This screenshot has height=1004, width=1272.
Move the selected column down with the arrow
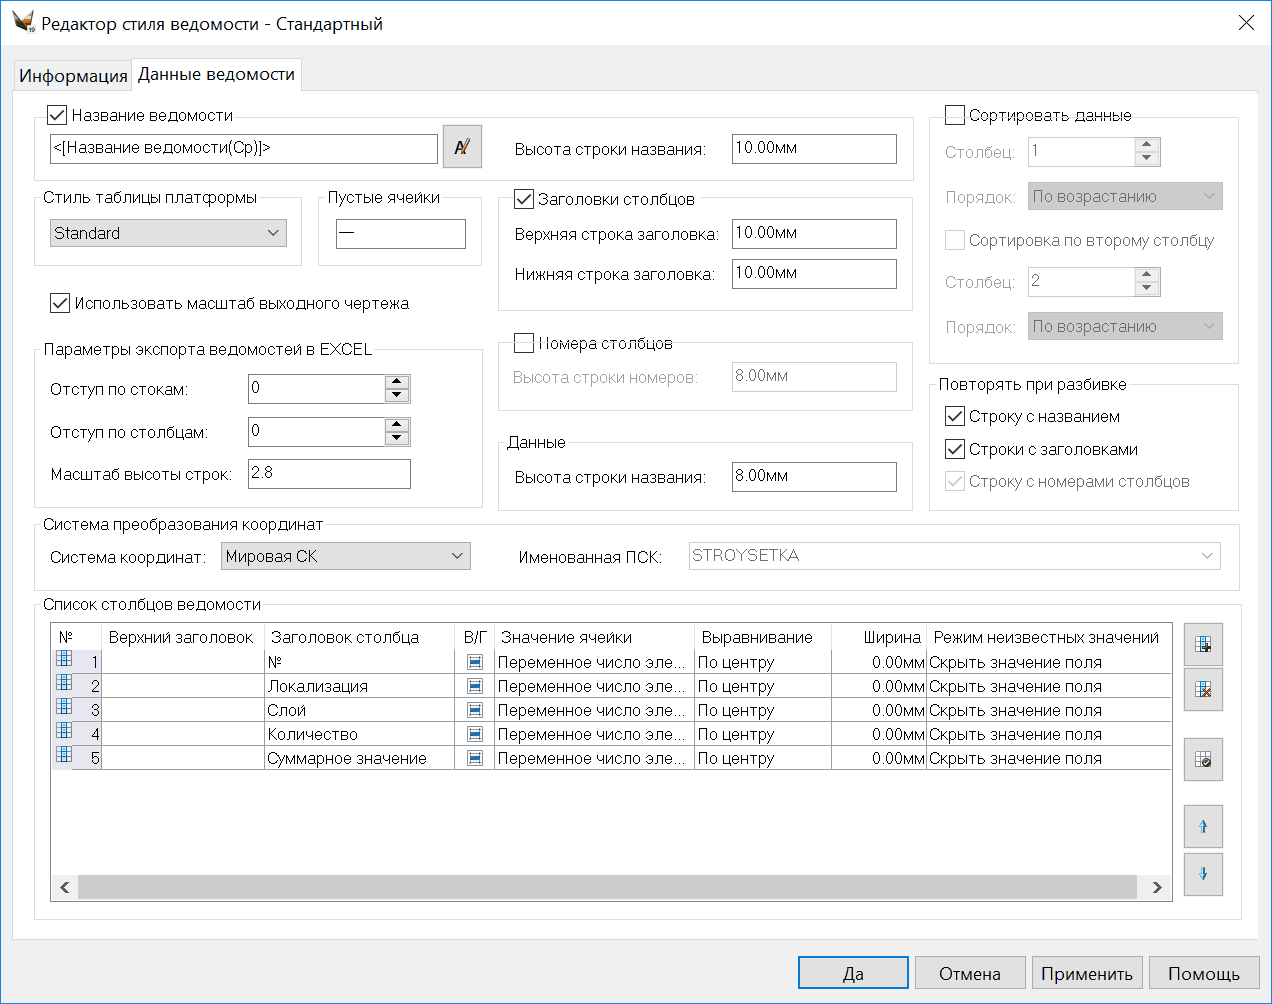pos(1203,873)
